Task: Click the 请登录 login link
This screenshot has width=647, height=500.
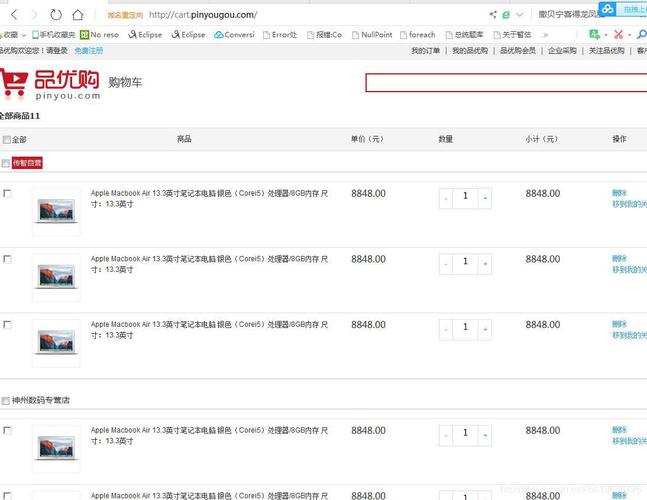Action: [57, 50]
